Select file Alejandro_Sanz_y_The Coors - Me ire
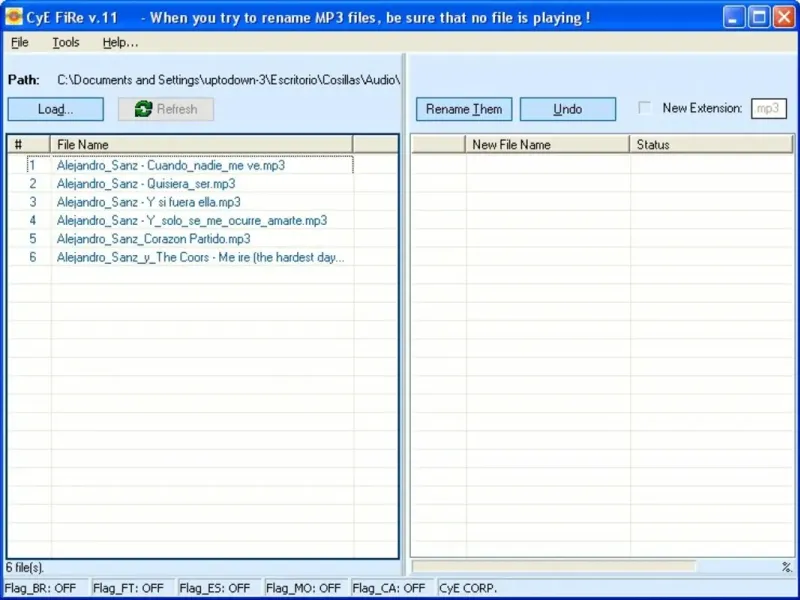The width and height of the screenshot is (800, 600). (201, 257)
